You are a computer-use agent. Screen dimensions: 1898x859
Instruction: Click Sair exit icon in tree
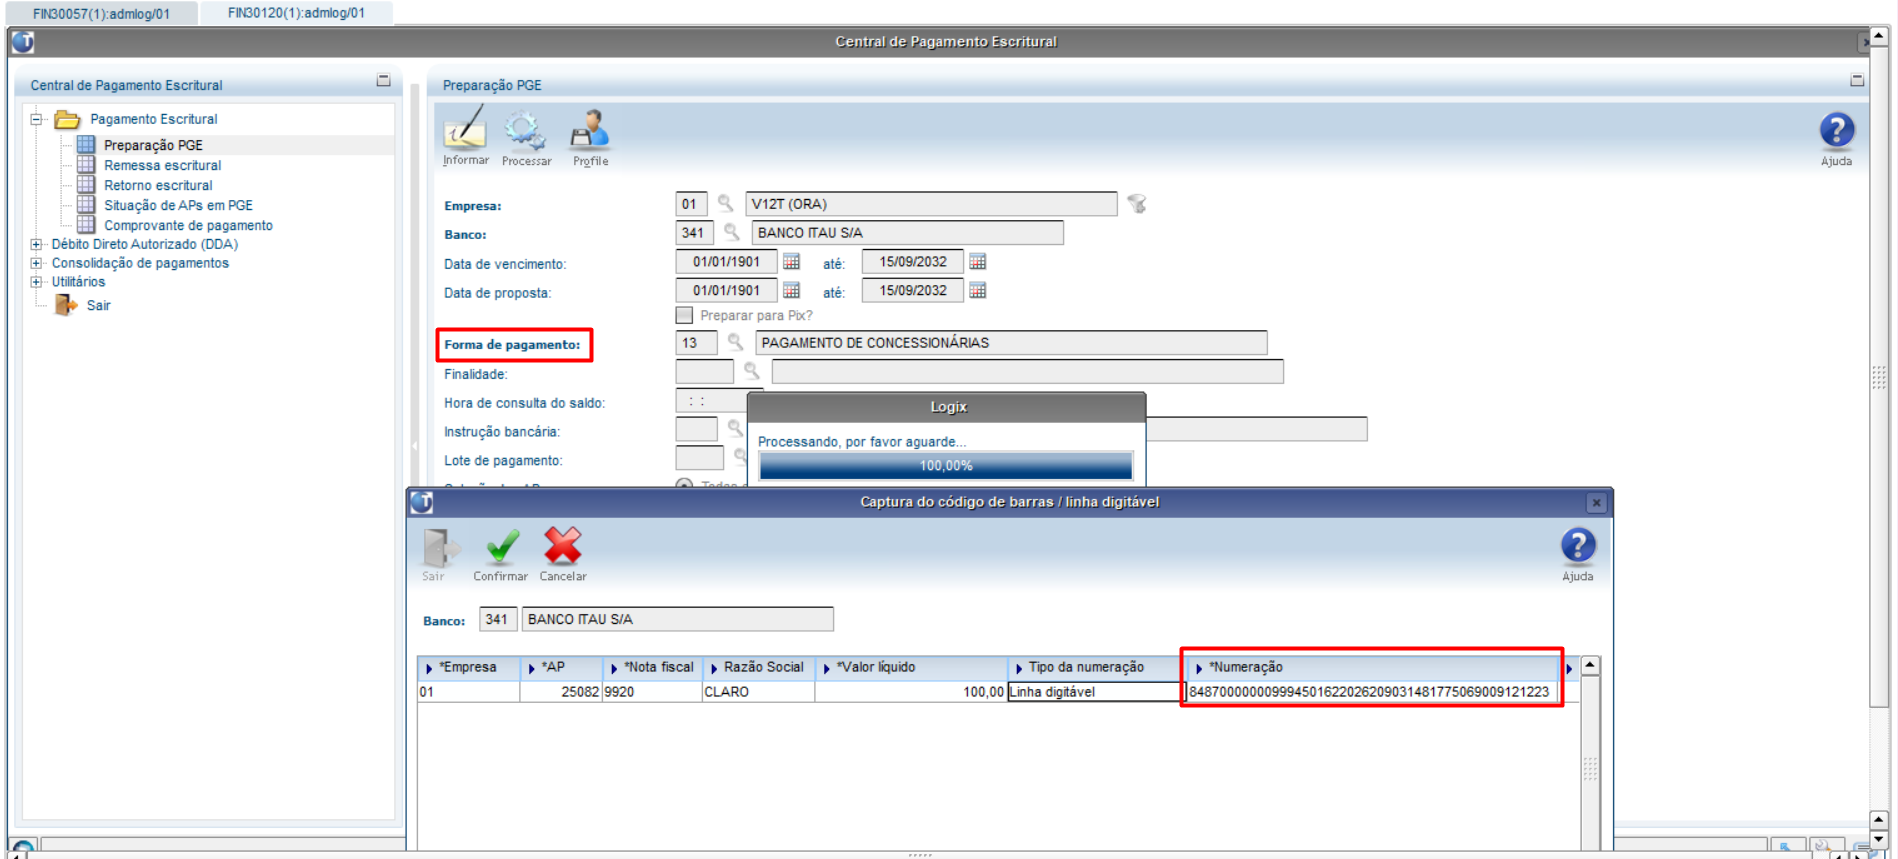(66, 305)
